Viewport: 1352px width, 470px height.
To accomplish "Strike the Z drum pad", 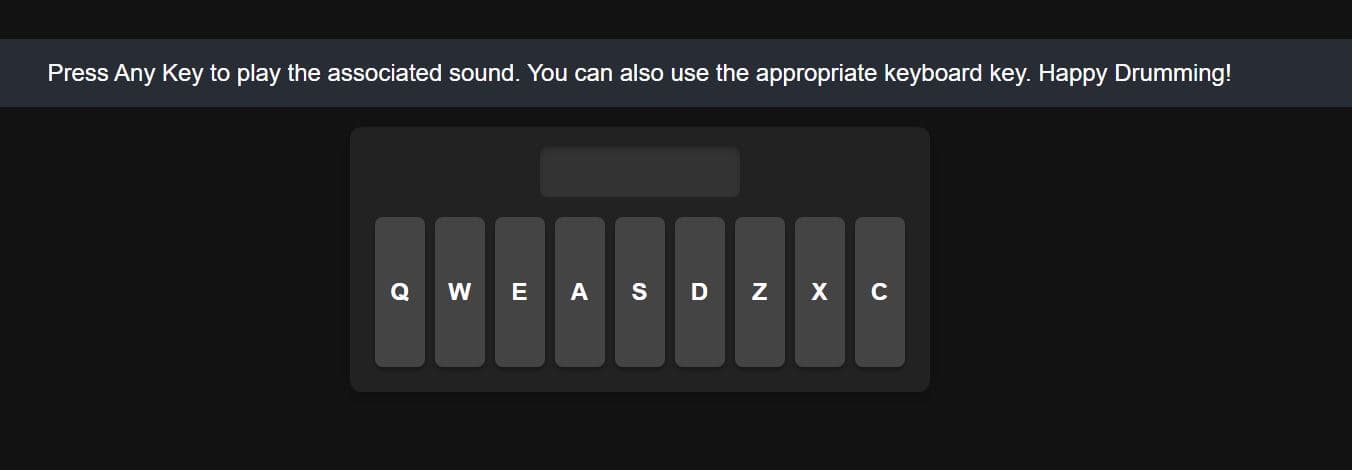I will click(x=760, y=292).
